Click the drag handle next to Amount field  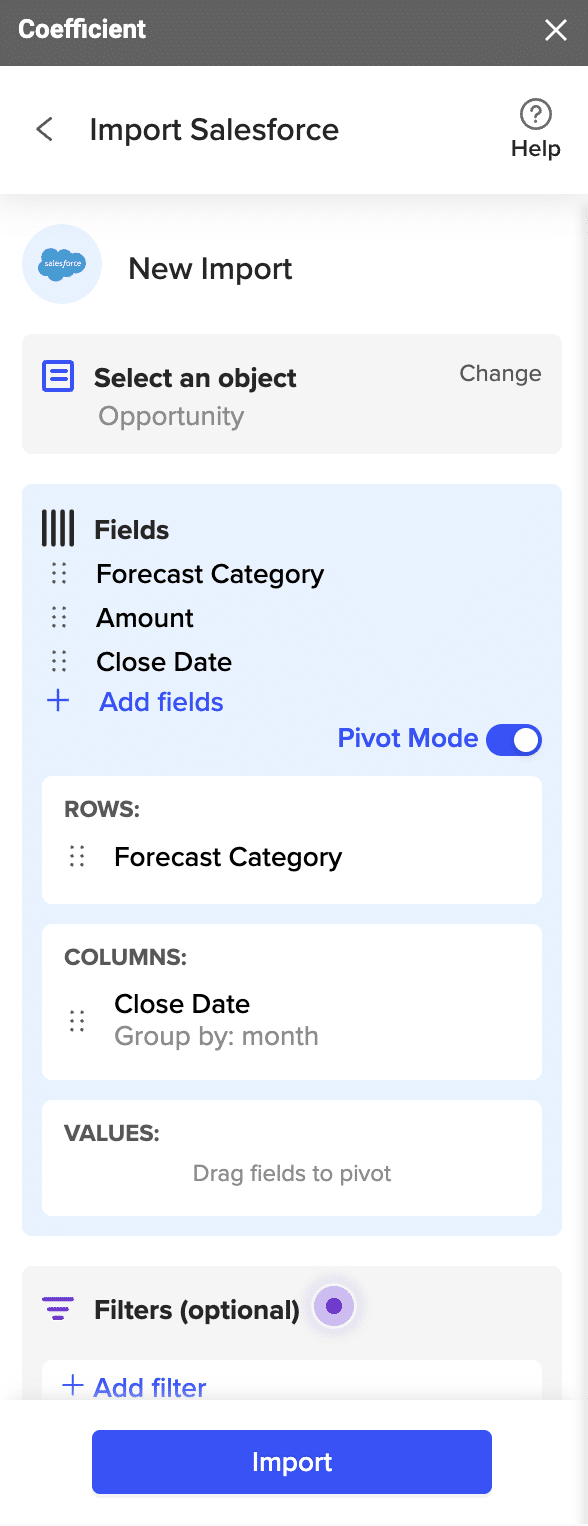click(x=59, y=618)
